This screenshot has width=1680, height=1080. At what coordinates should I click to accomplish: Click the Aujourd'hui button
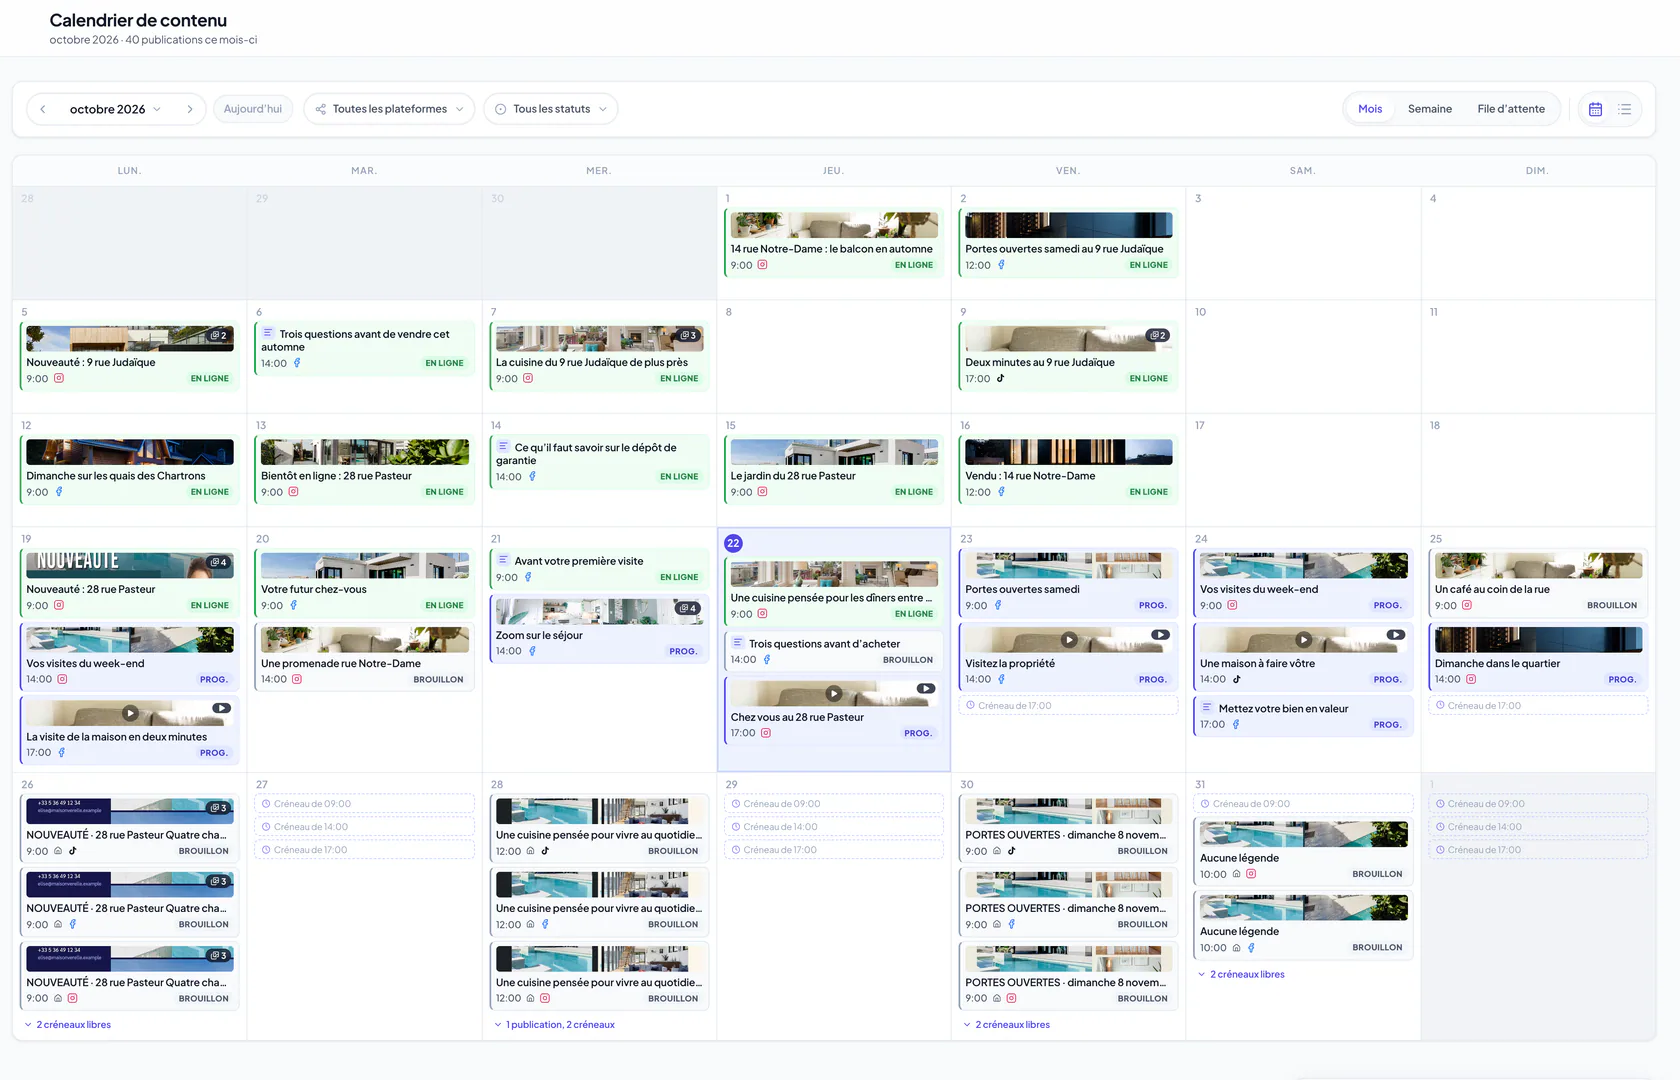click(253, 109)
